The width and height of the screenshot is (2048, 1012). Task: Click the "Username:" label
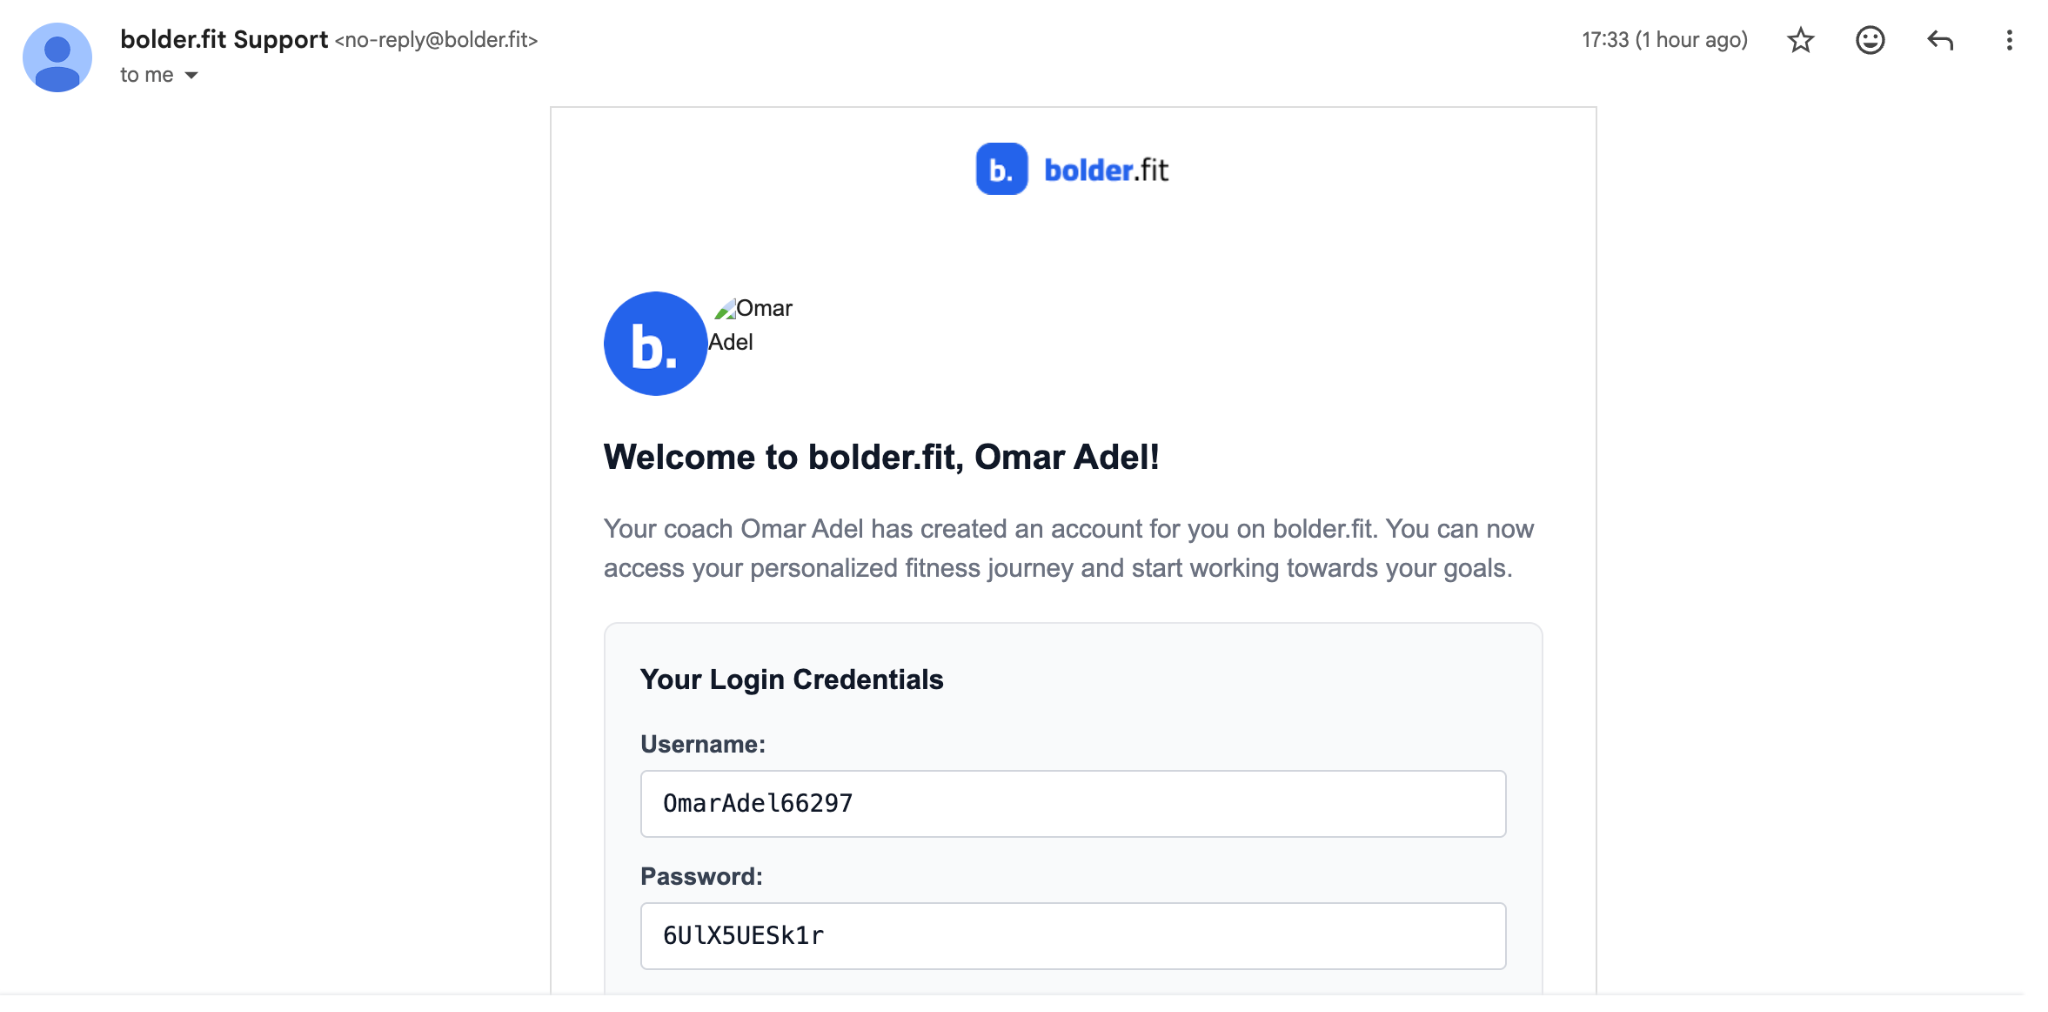point(702,744)
